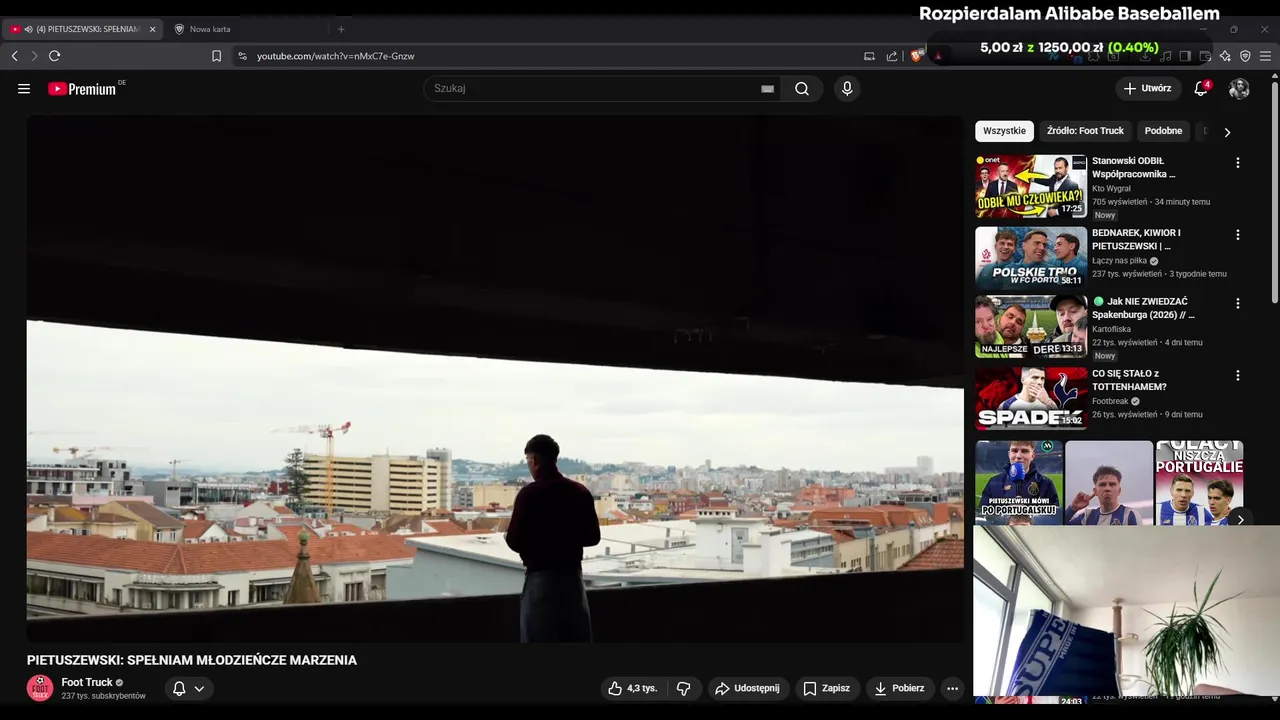Open the Stanowski ODBIŁ video thumbnail
Image resolution: width=1280 pixels, height=720 pixels.
coord(1031,186)
